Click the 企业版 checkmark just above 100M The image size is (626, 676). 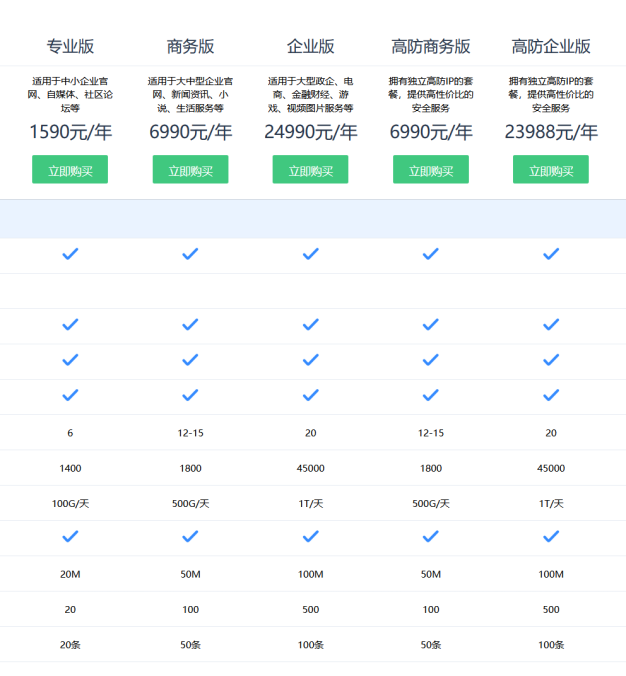(310, 536)
